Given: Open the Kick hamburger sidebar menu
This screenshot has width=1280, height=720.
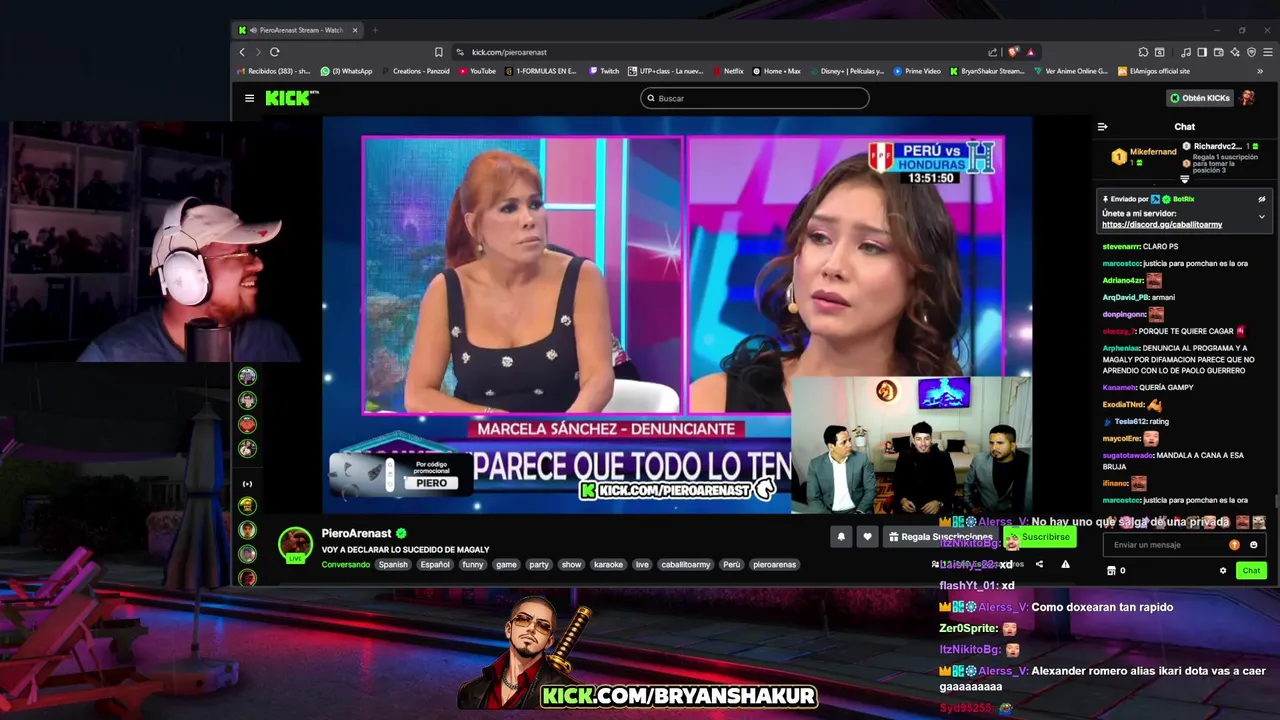Looking at the screenshot, I should tap(249, 98).
